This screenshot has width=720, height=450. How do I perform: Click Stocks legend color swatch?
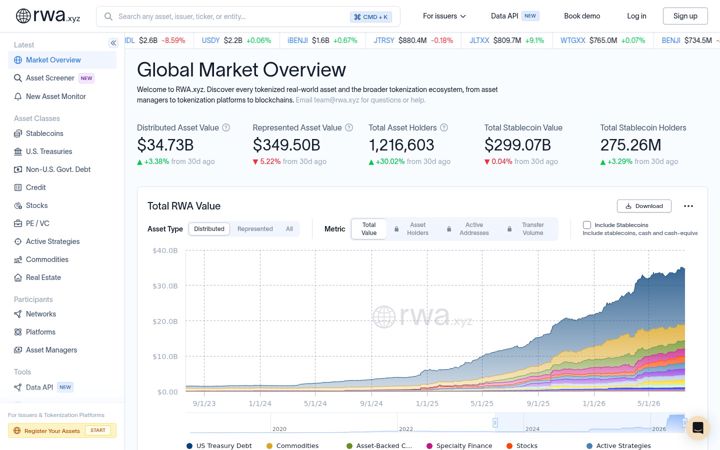509,446
